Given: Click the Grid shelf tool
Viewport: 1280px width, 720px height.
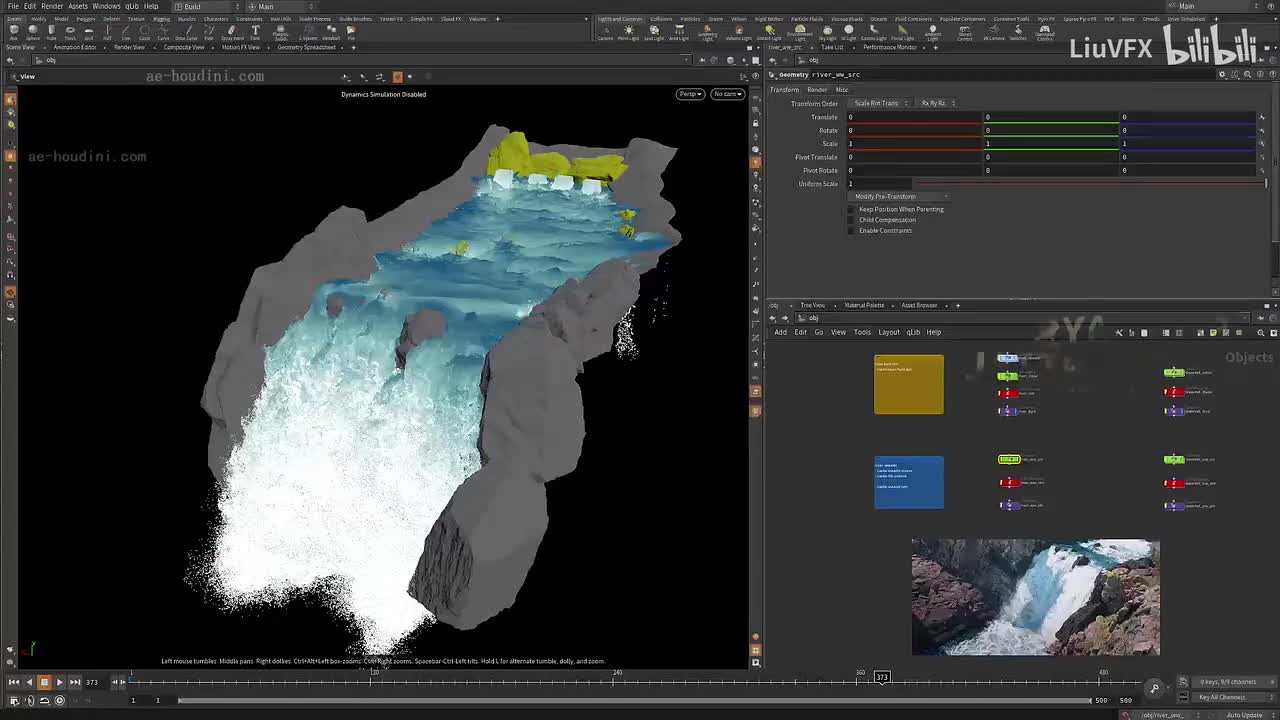Looking at the screenshot, I should (x=88, y=32).
